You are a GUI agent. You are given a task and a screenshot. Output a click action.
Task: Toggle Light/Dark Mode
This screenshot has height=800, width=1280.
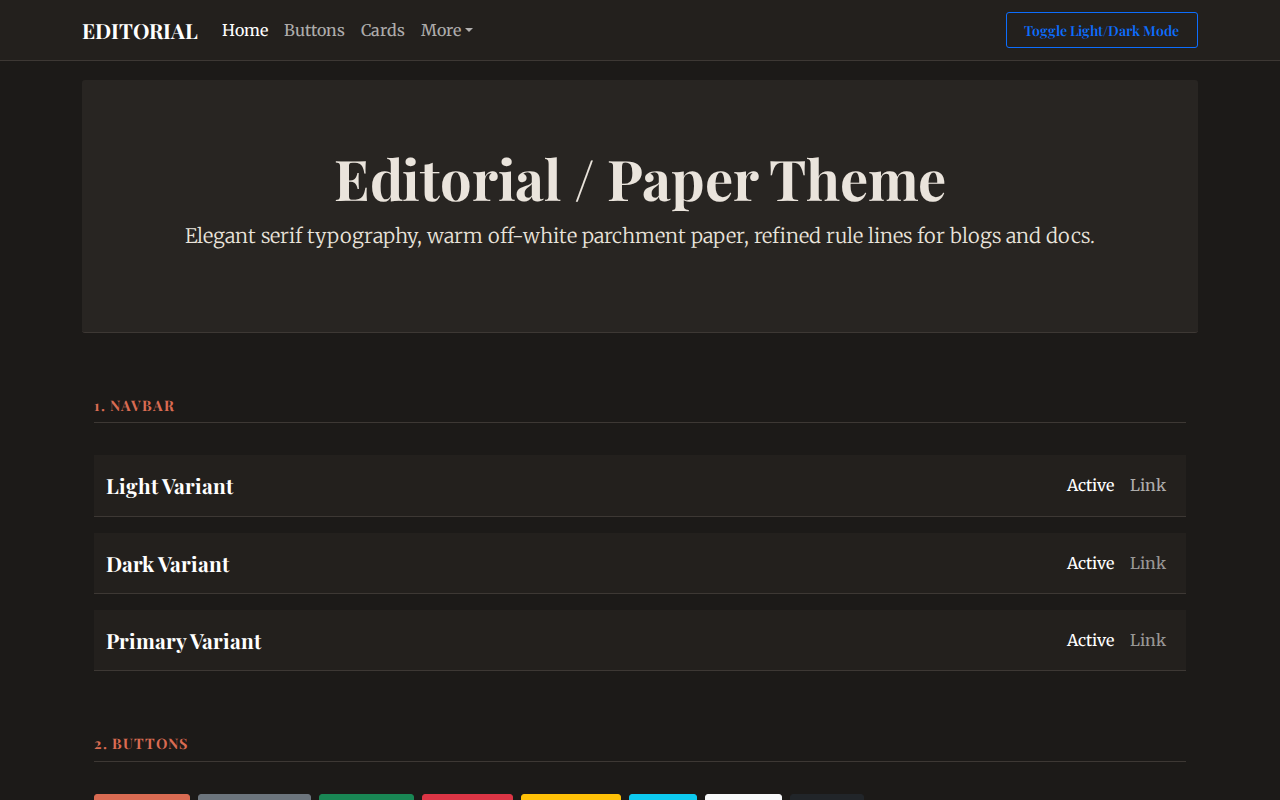[1101, 30]
